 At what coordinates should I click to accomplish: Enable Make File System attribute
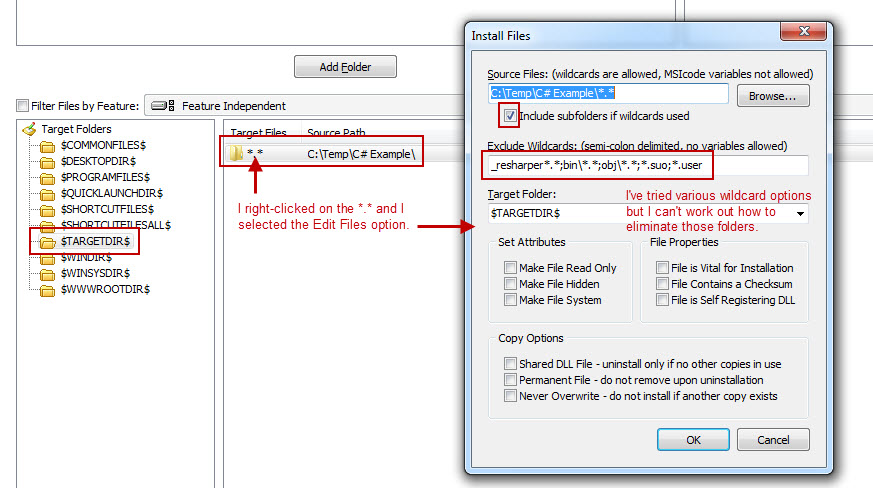coord(510,300)
